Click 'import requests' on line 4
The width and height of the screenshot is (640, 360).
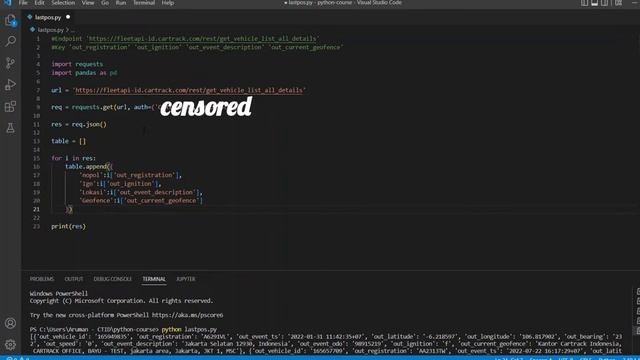(77, 64)
